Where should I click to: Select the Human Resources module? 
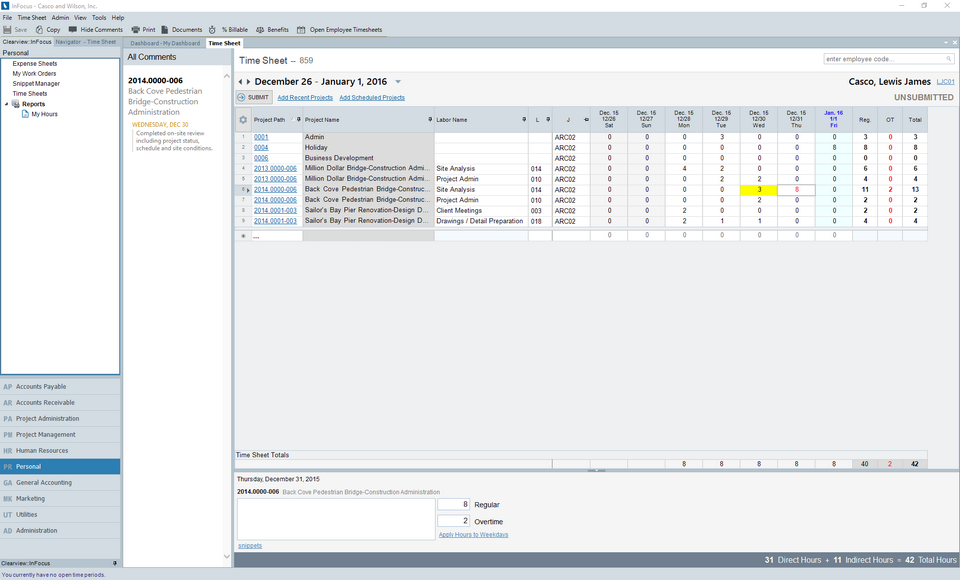tap(60, 451)
